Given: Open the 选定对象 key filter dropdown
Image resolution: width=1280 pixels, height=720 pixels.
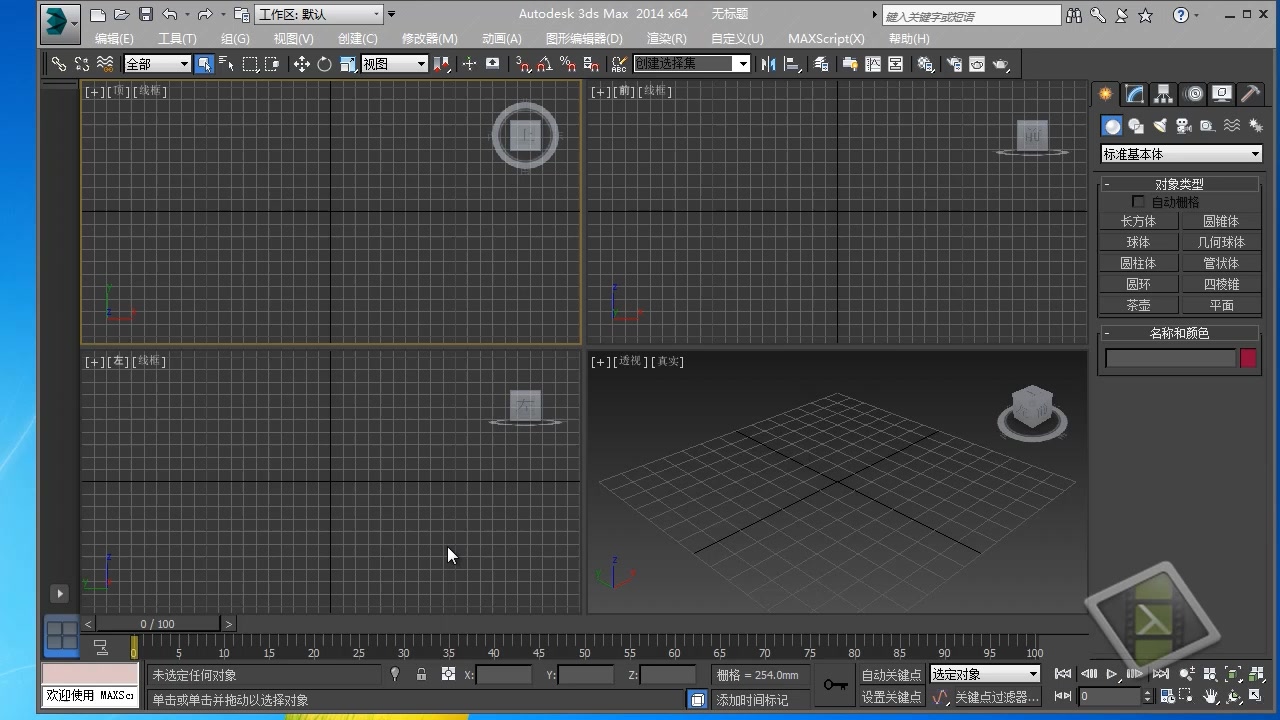Looking at the screenshot, I should point(985,675).
